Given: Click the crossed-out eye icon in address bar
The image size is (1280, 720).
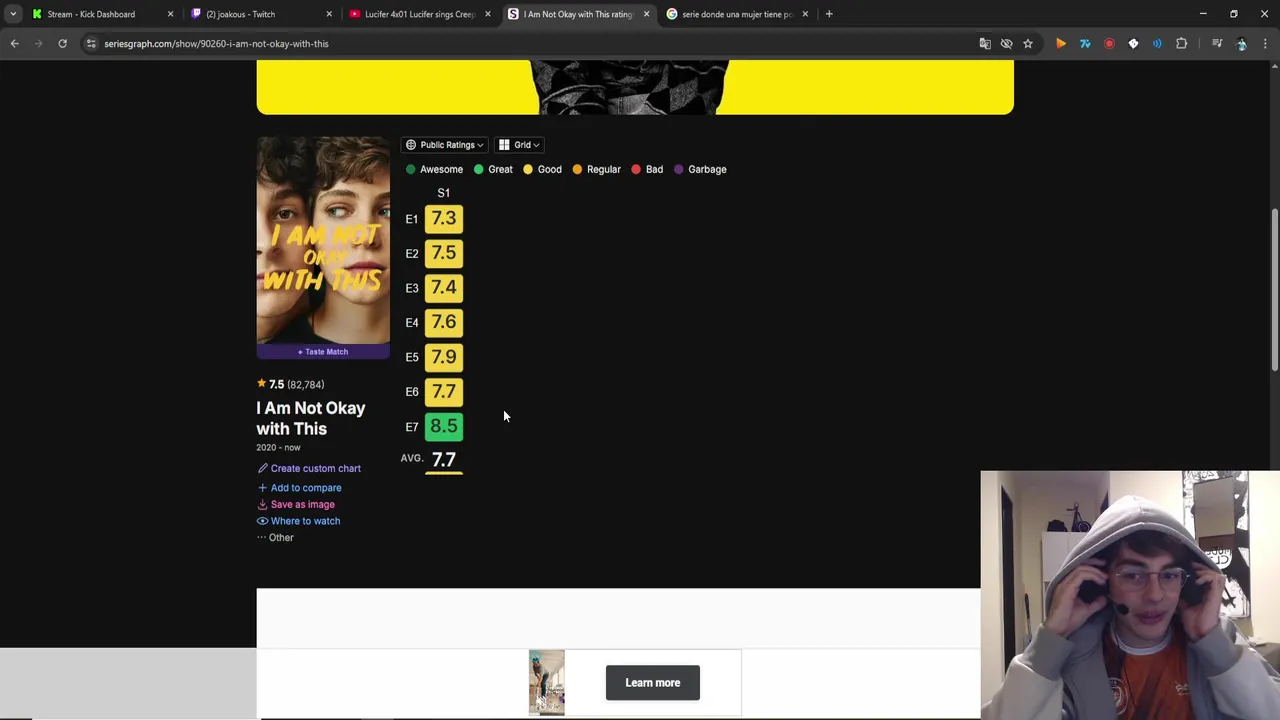Looking at the screenshot, I should click(1006, 44).
